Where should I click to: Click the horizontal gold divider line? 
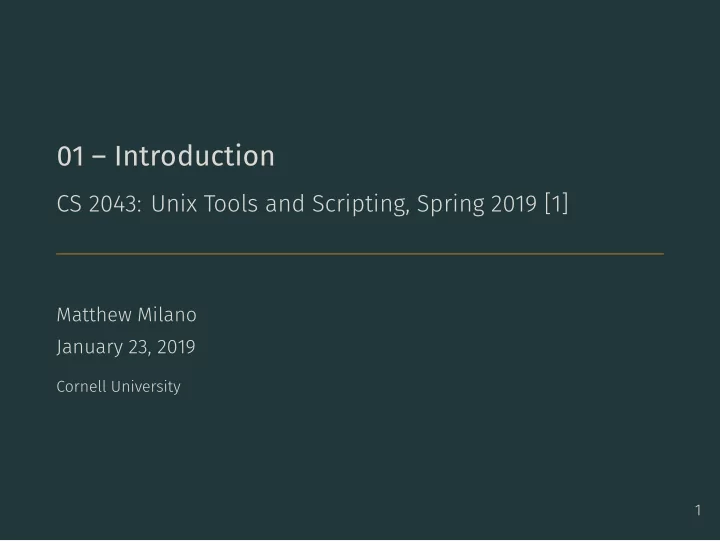coord(360,254)
